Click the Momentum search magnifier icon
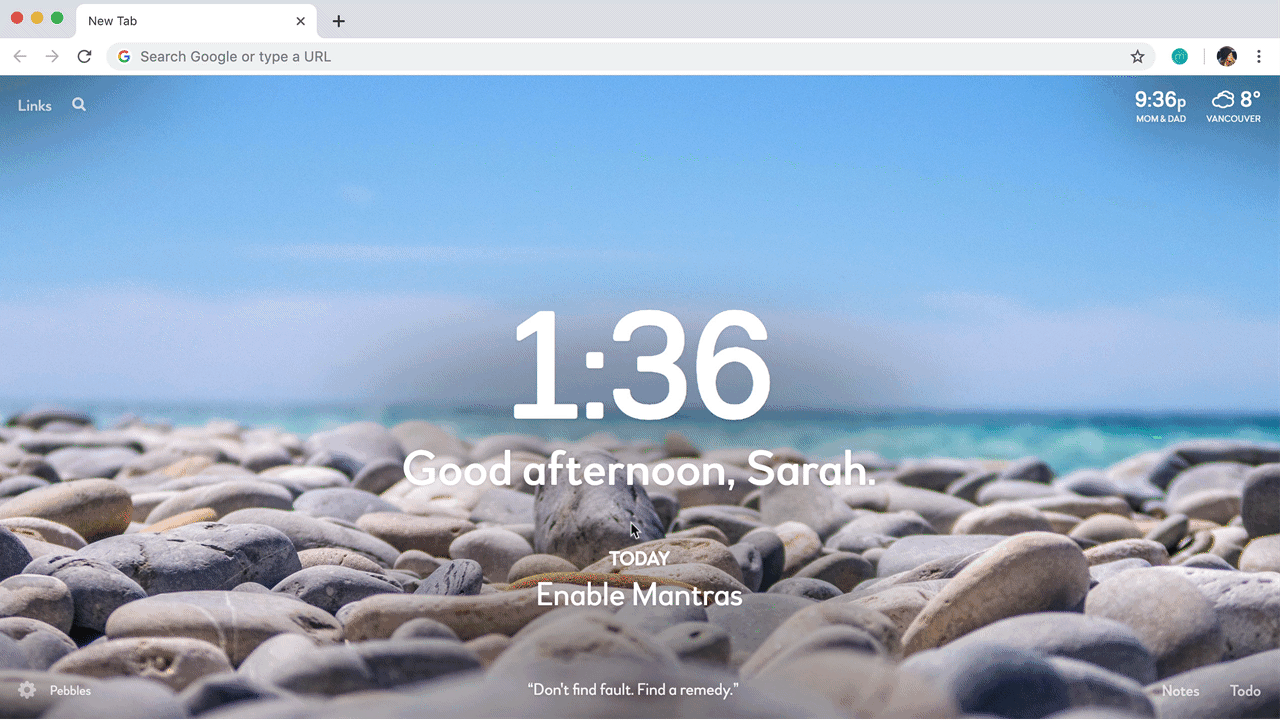Screen dimensions: 1280x720 click(79, 104)
